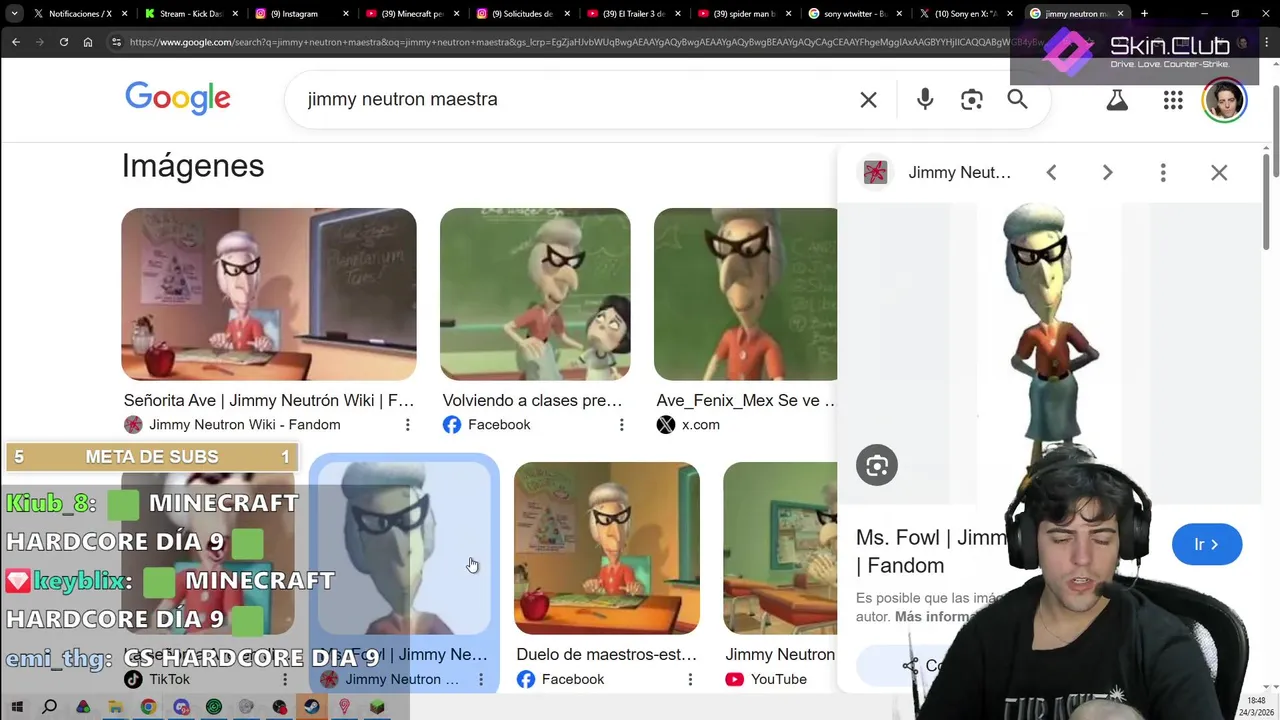Open more options for Señorita Ave result
The image size is (1280, 720).
click(407, 425)
